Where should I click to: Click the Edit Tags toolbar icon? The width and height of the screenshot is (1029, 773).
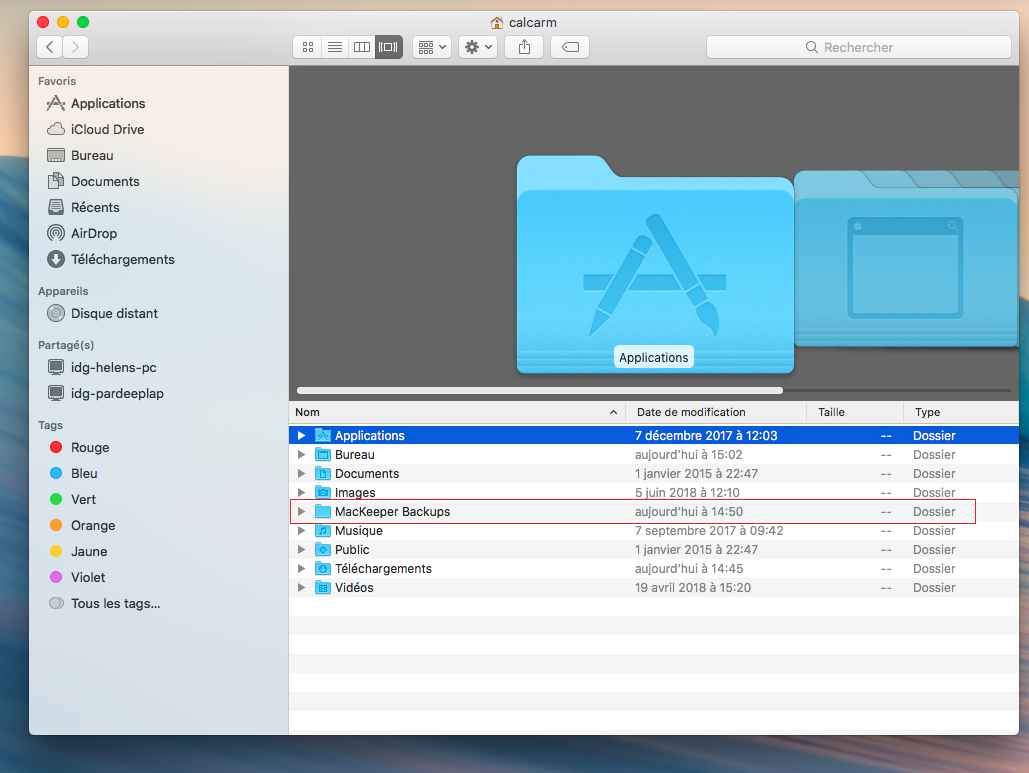click(570, 47)
